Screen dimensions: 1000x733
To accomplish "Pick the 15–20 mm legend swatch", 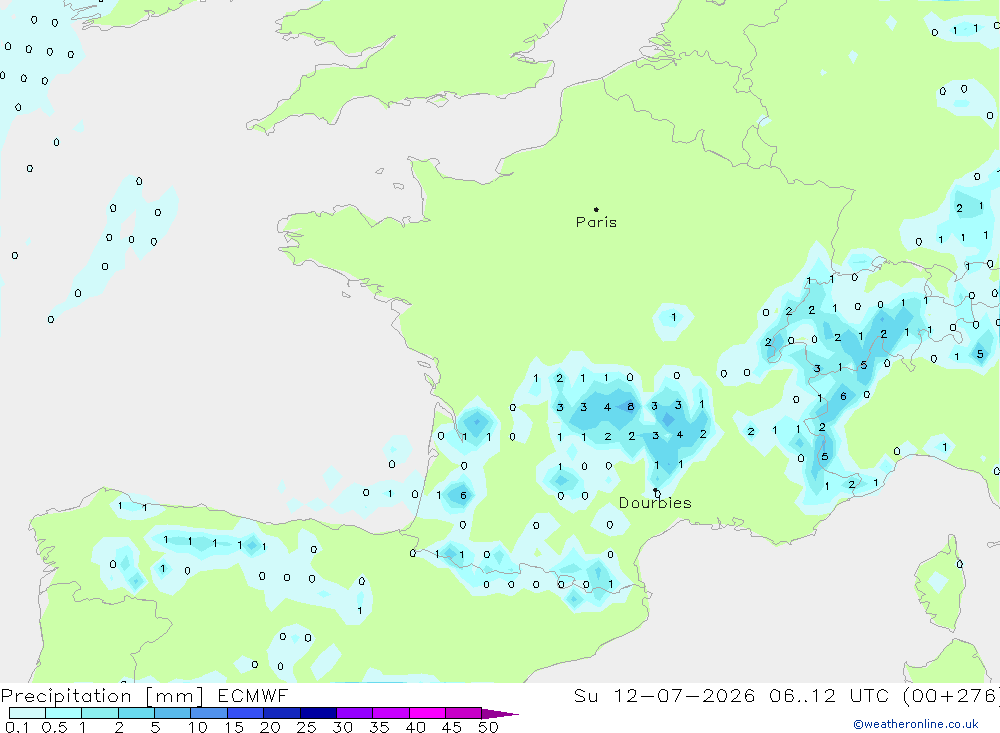I will [245, 713].
